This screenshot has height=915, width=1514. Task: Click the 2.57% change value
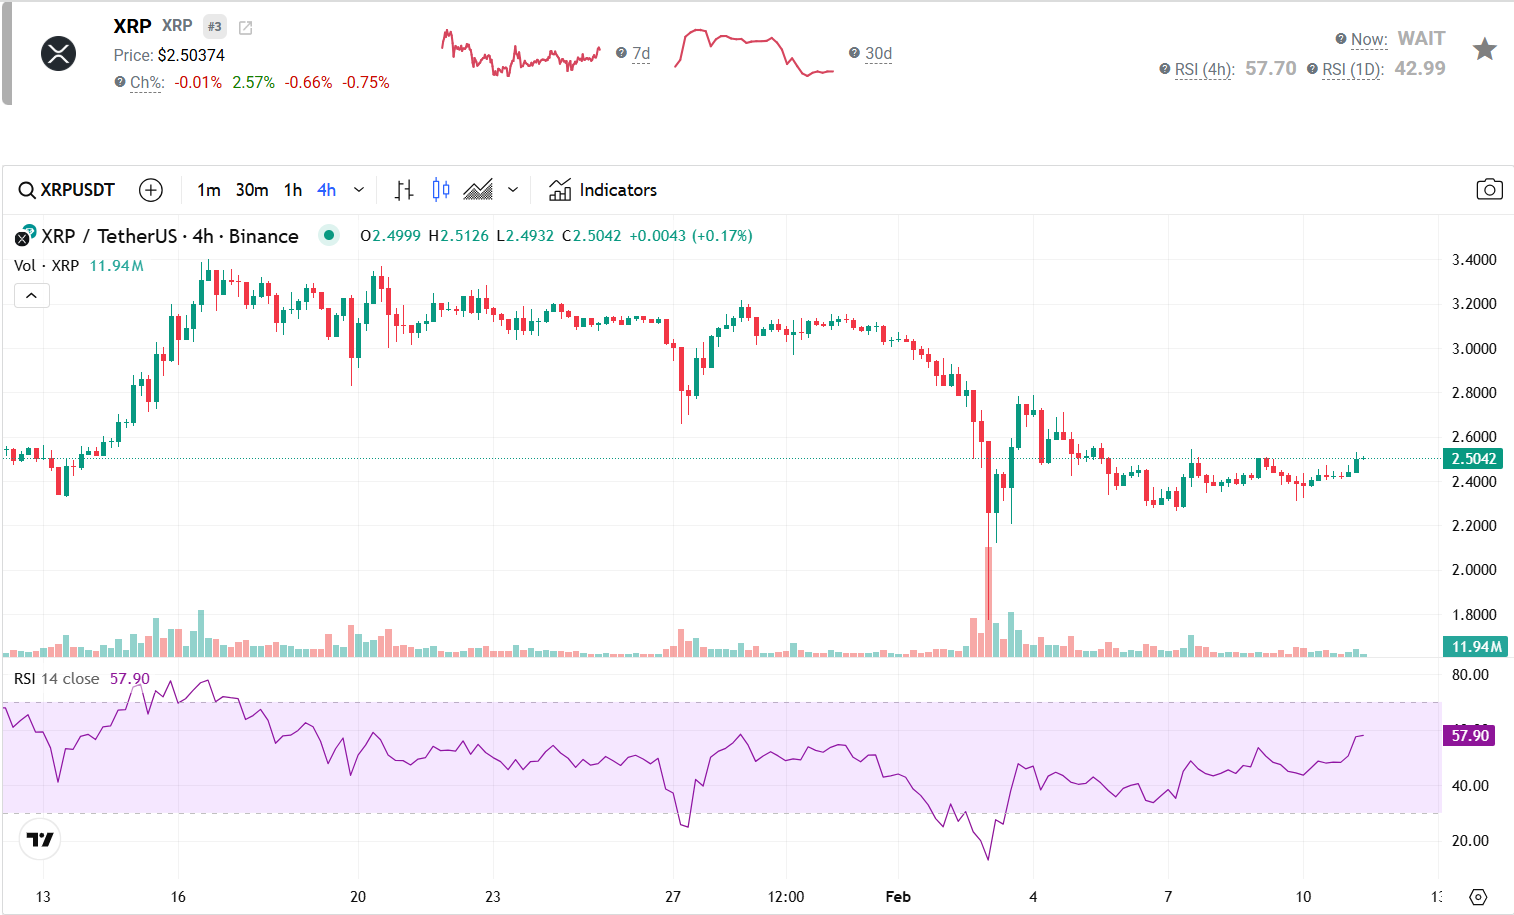click(x=254, y=82)
